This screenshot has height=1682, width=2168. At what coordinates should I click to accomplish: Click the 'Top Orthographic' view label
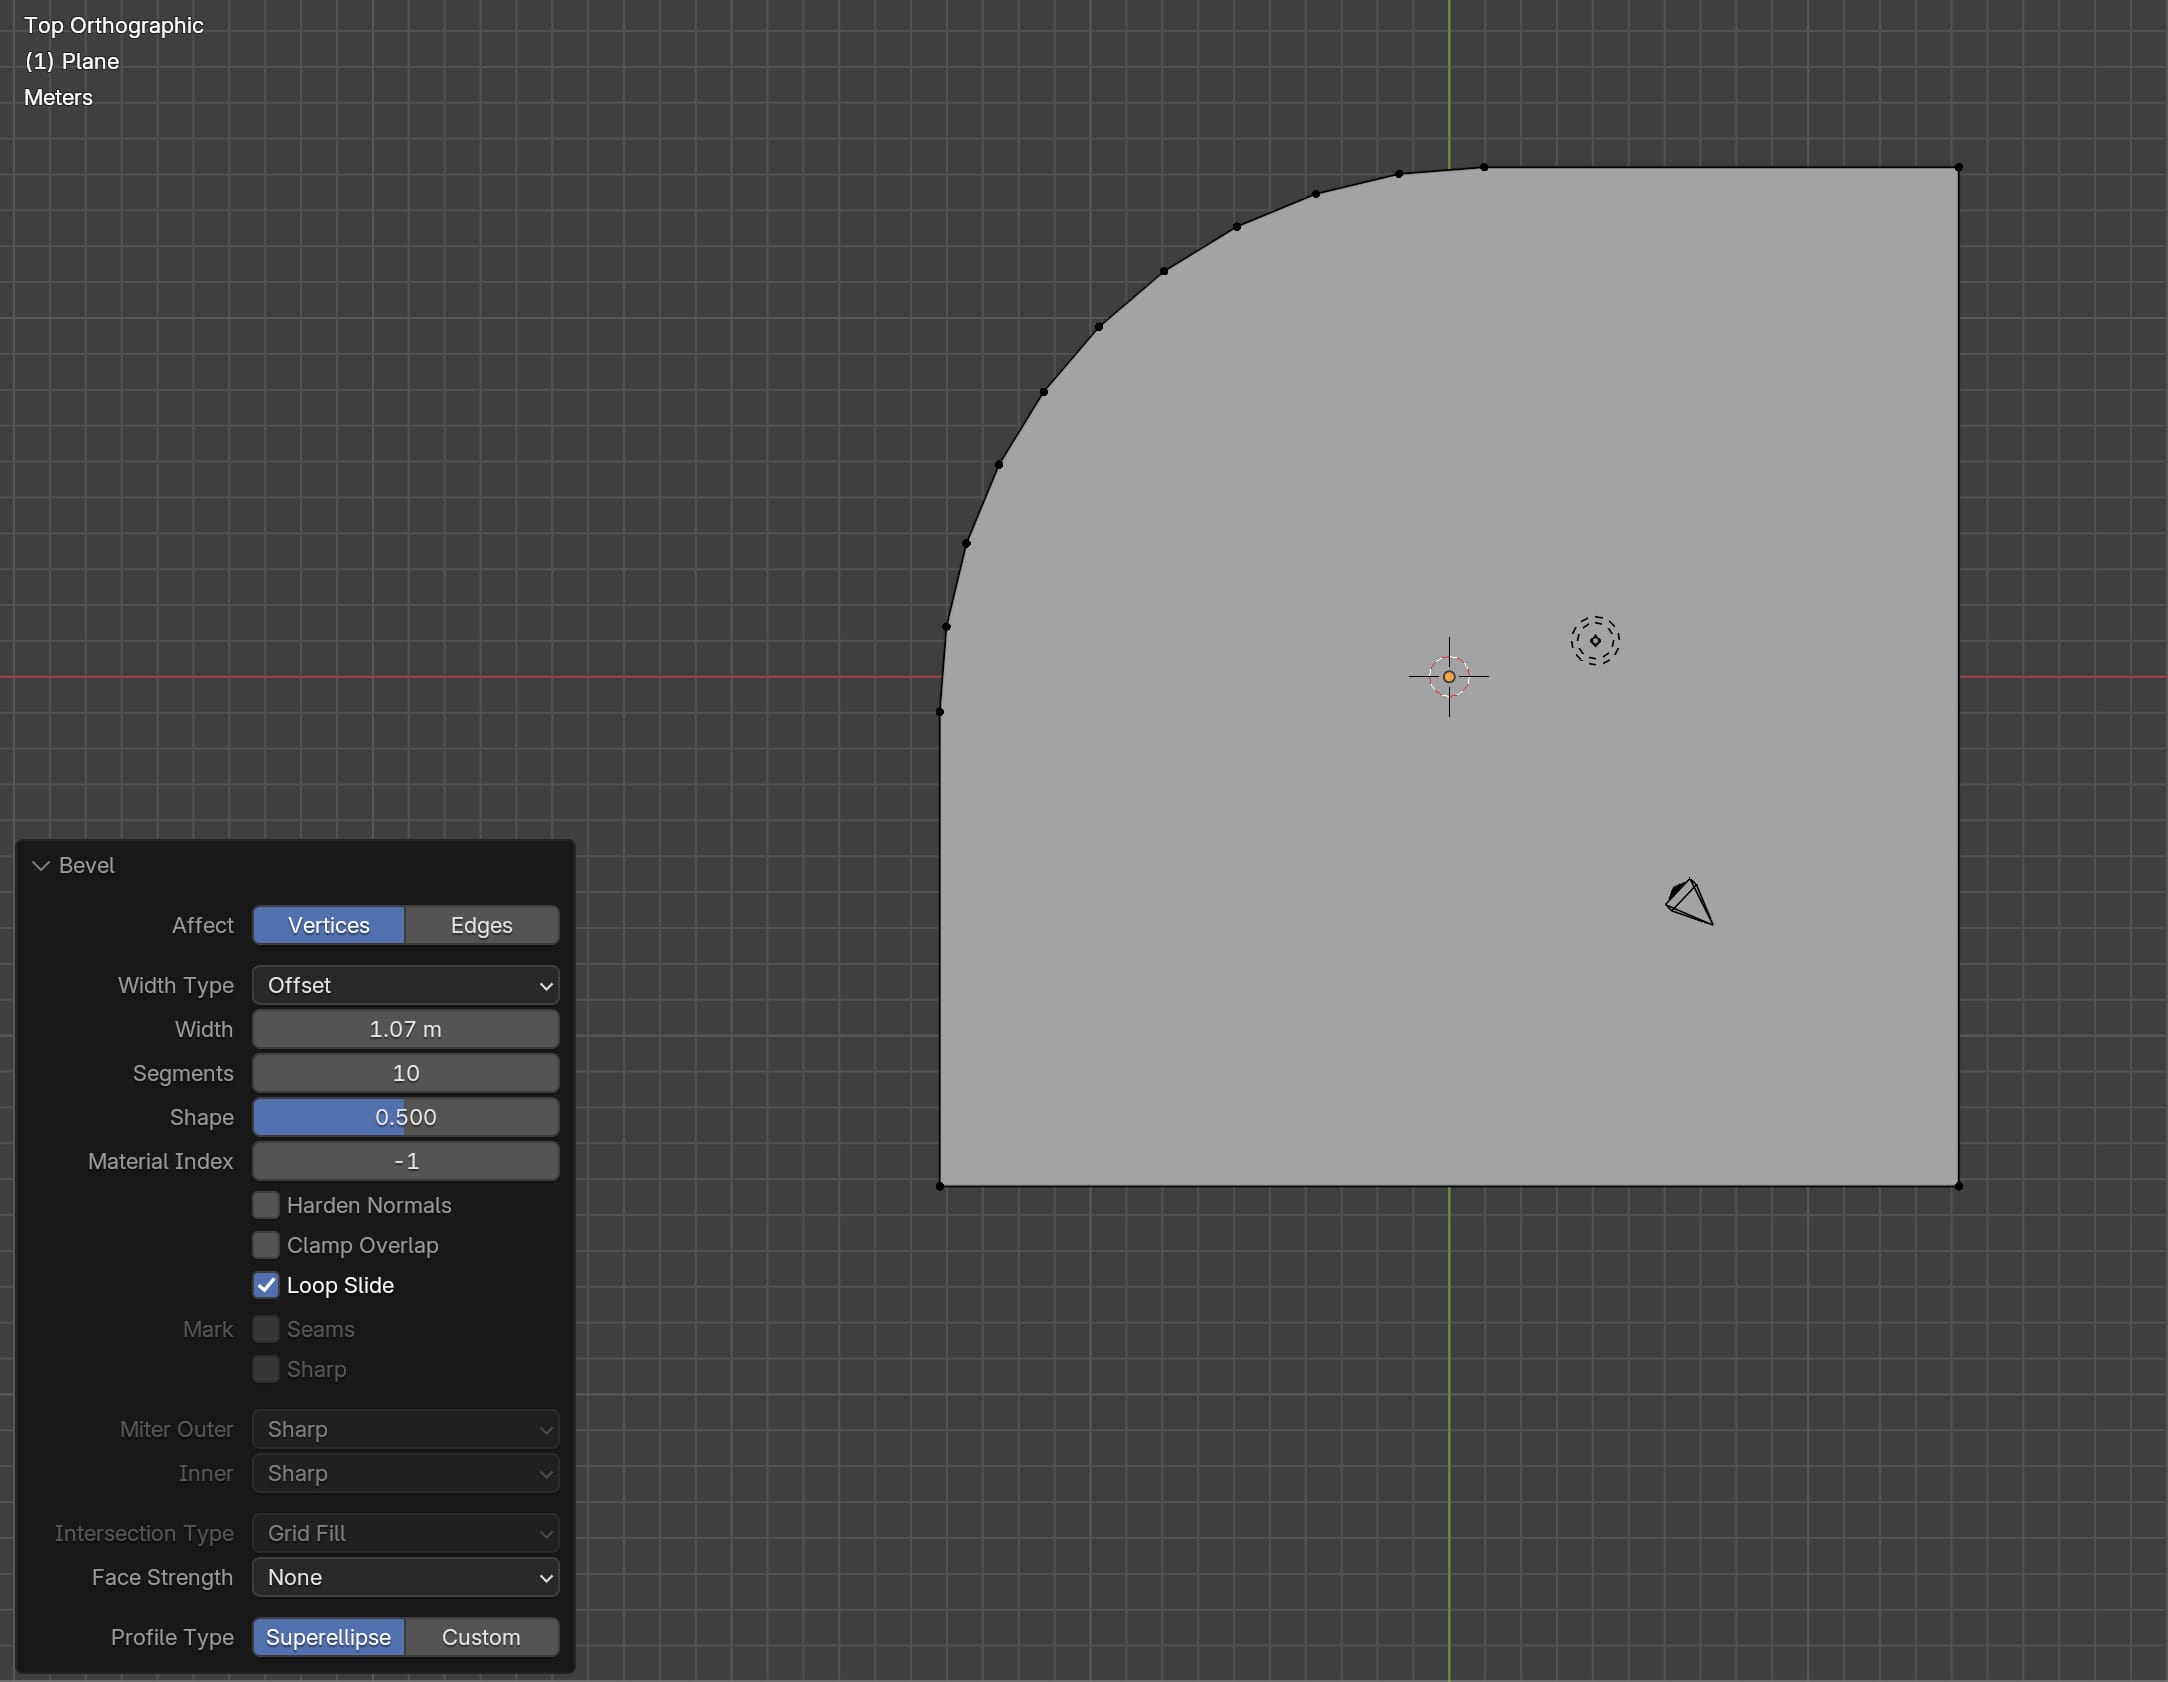[x=113, y=26]
